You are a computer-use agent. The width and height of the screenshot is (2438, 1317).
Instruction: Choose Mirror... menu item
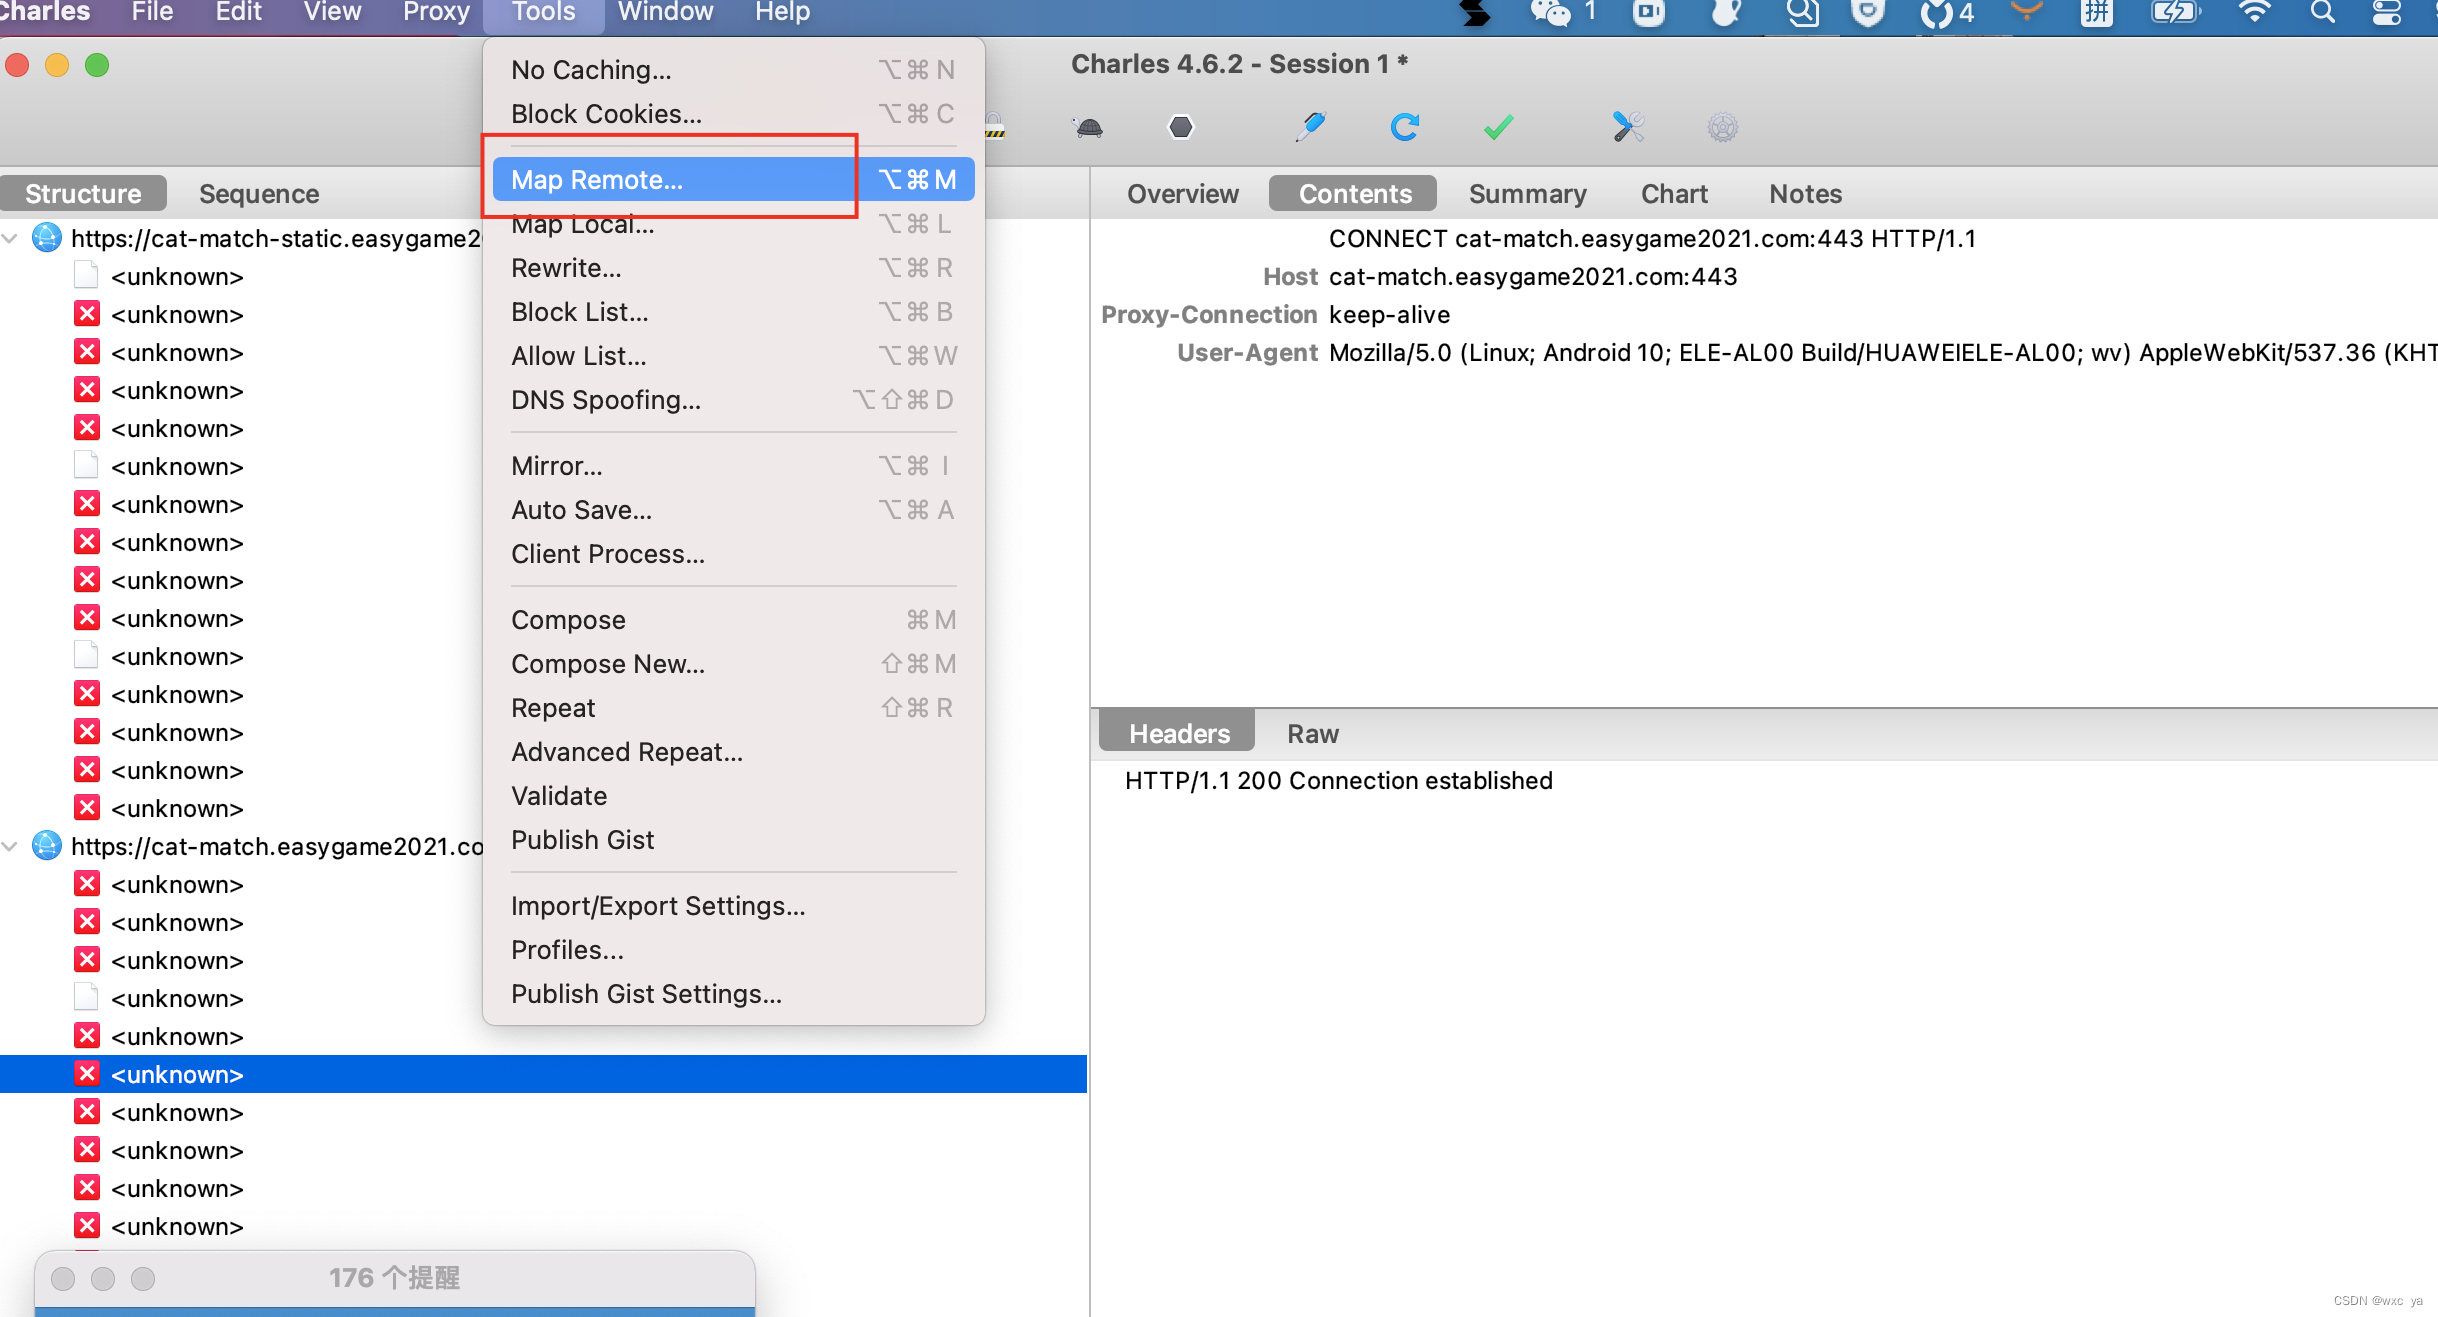point(733,466)
